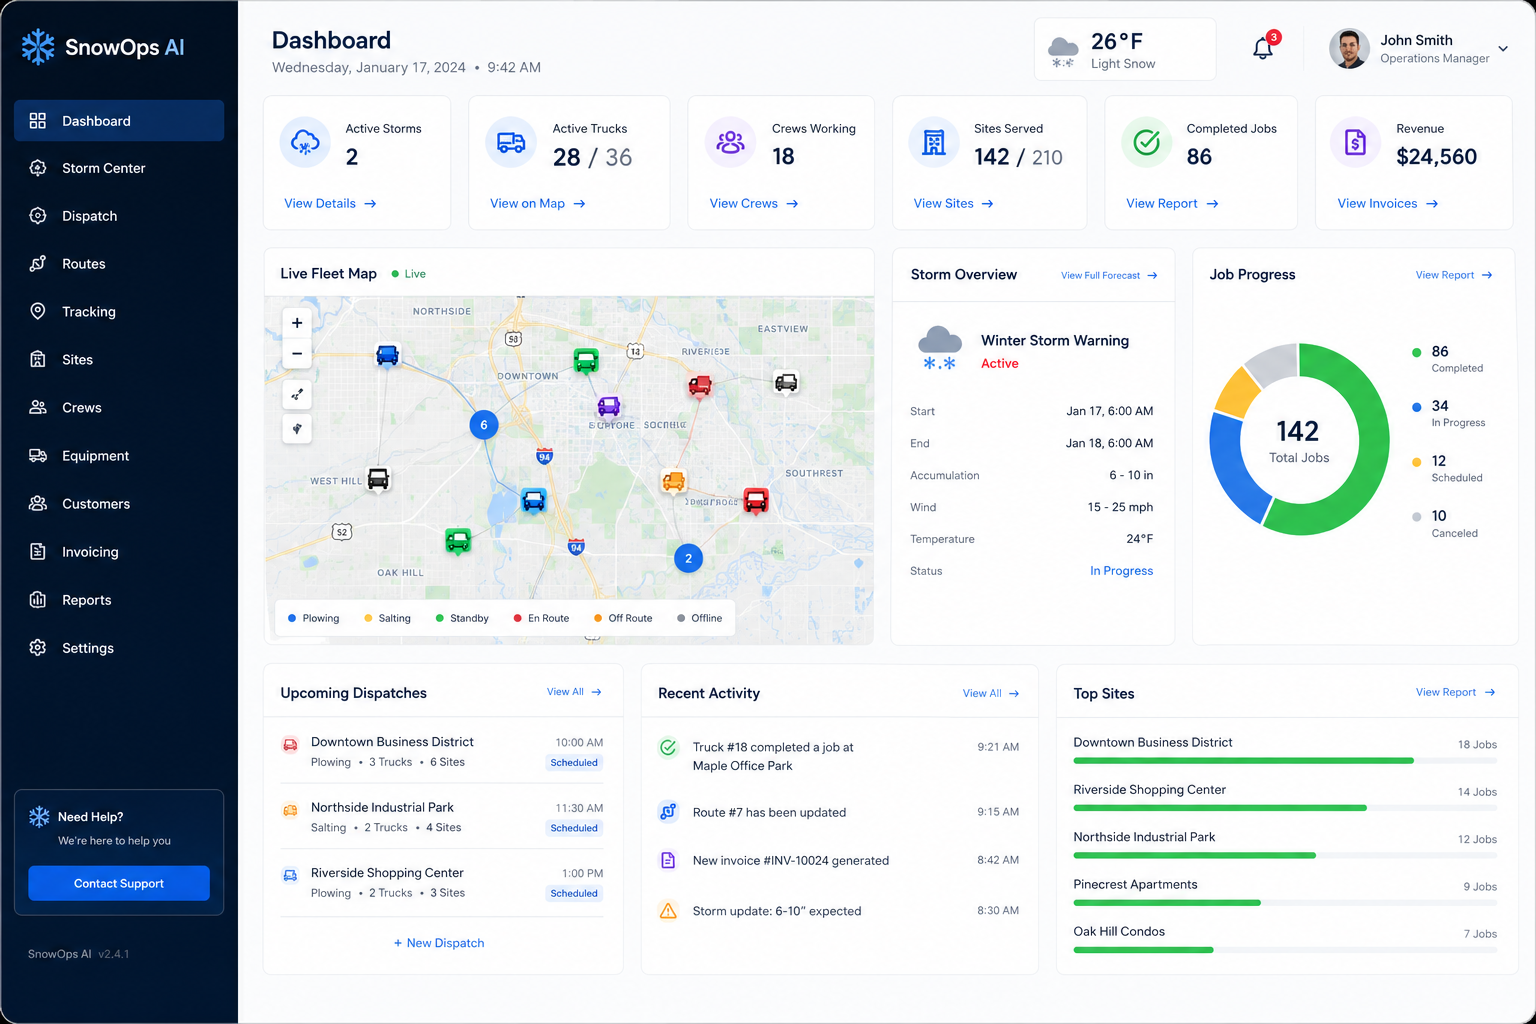This screenshot has height=1024, width=1536.
Task: Zoom in on the fleet map
Action: coord(297,323)
